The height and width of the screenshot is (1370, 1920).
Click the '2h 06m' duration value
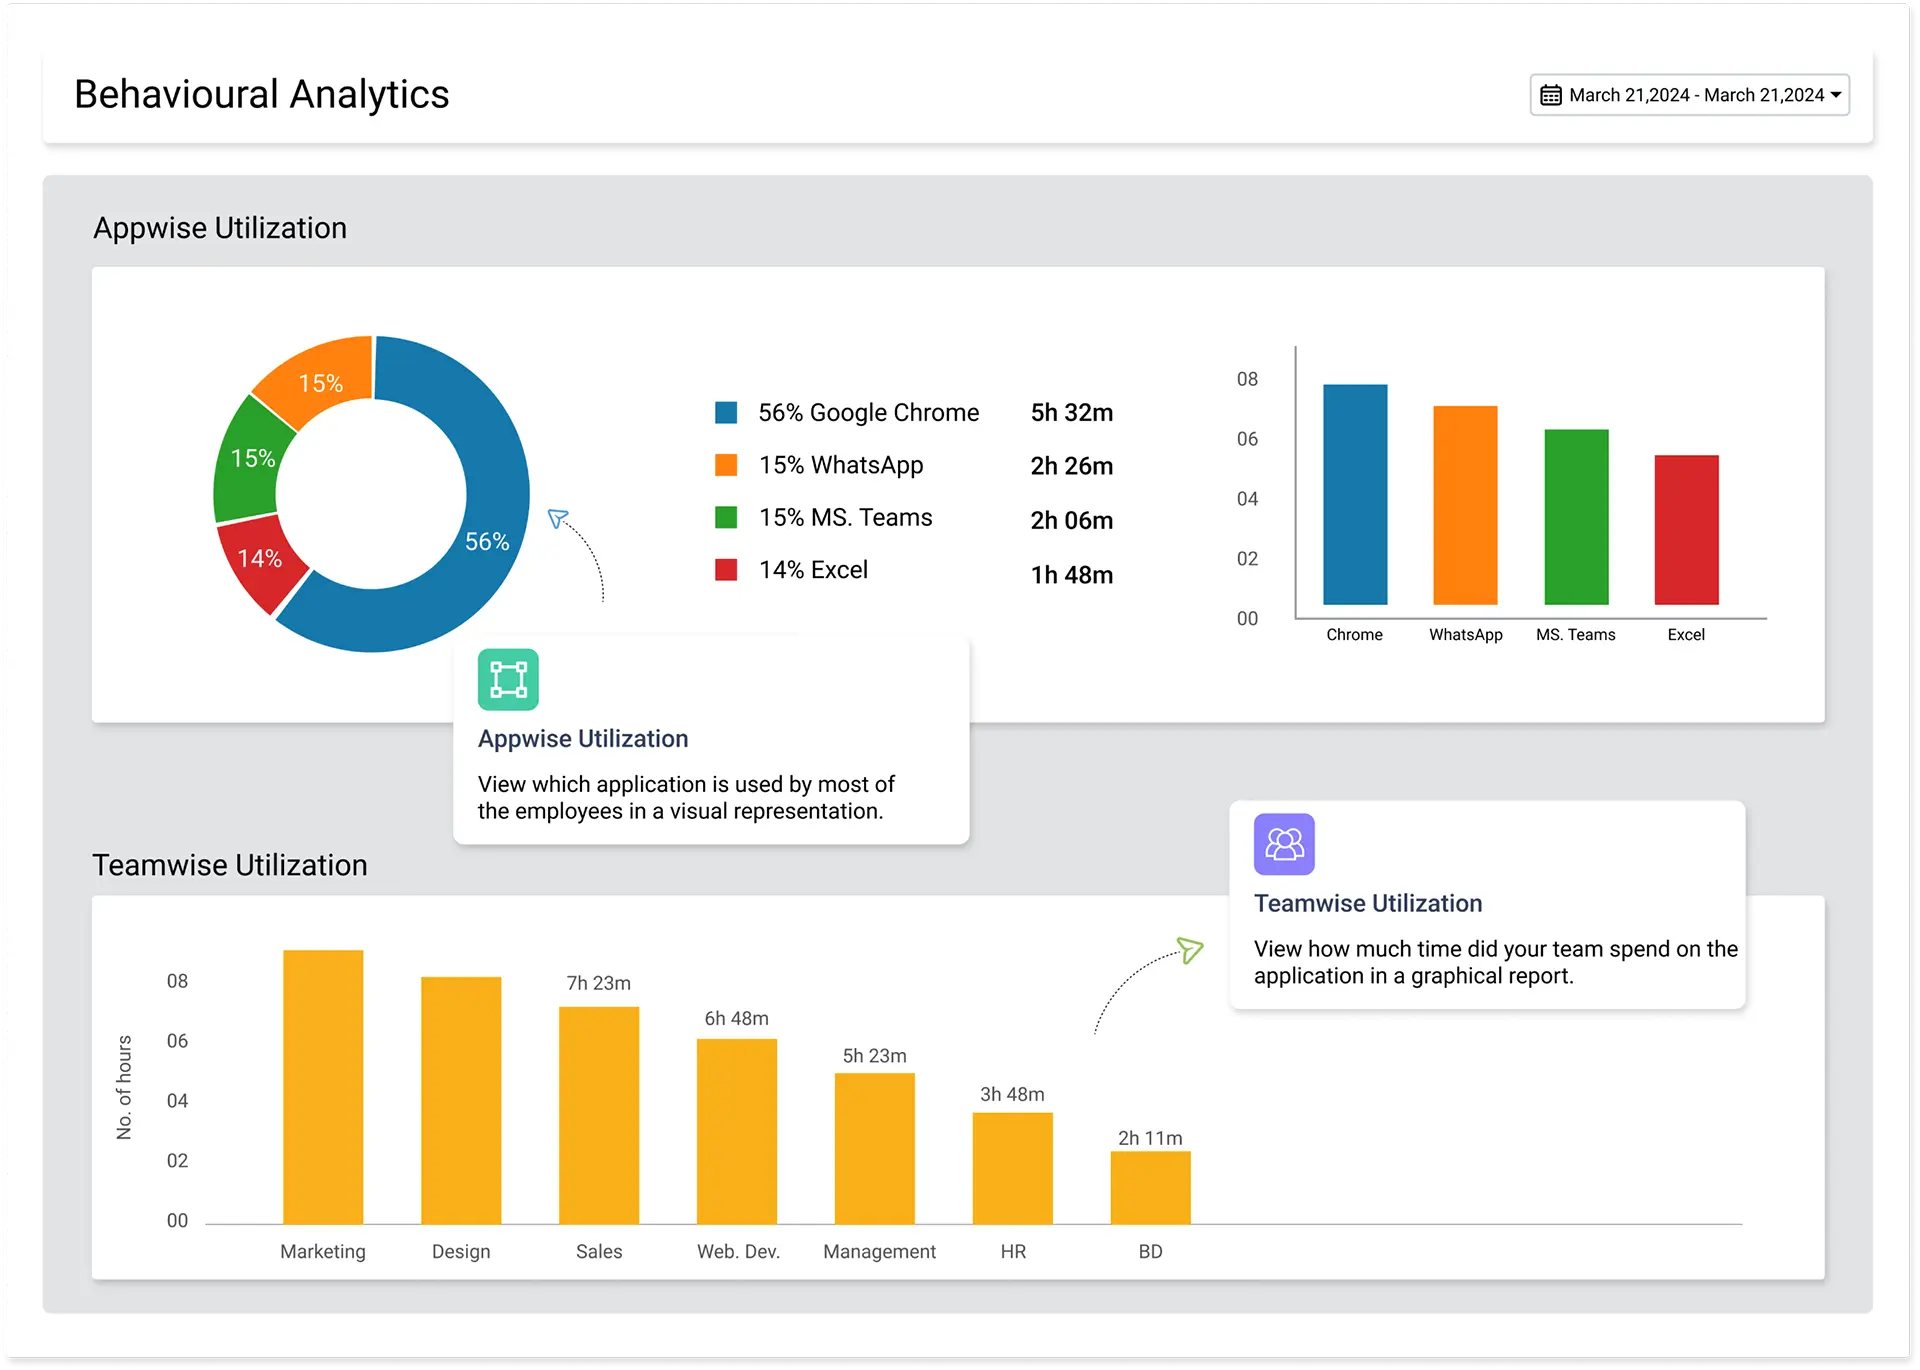[1072, 520]
